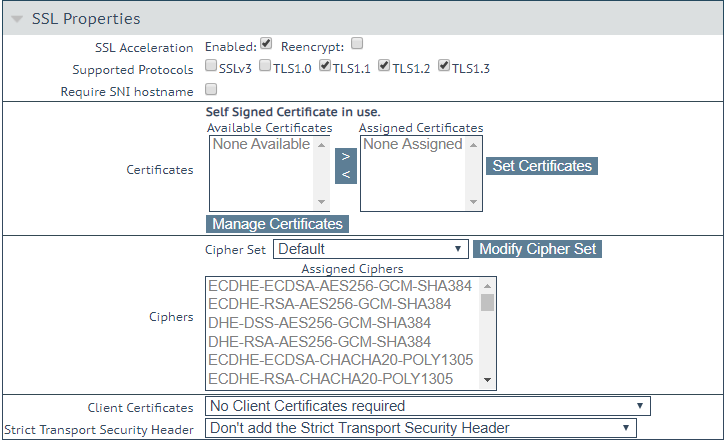This screenshot has width=724, height=441.
Task: Open the Cipher Set dropdown
Action: tap(371, 249)
